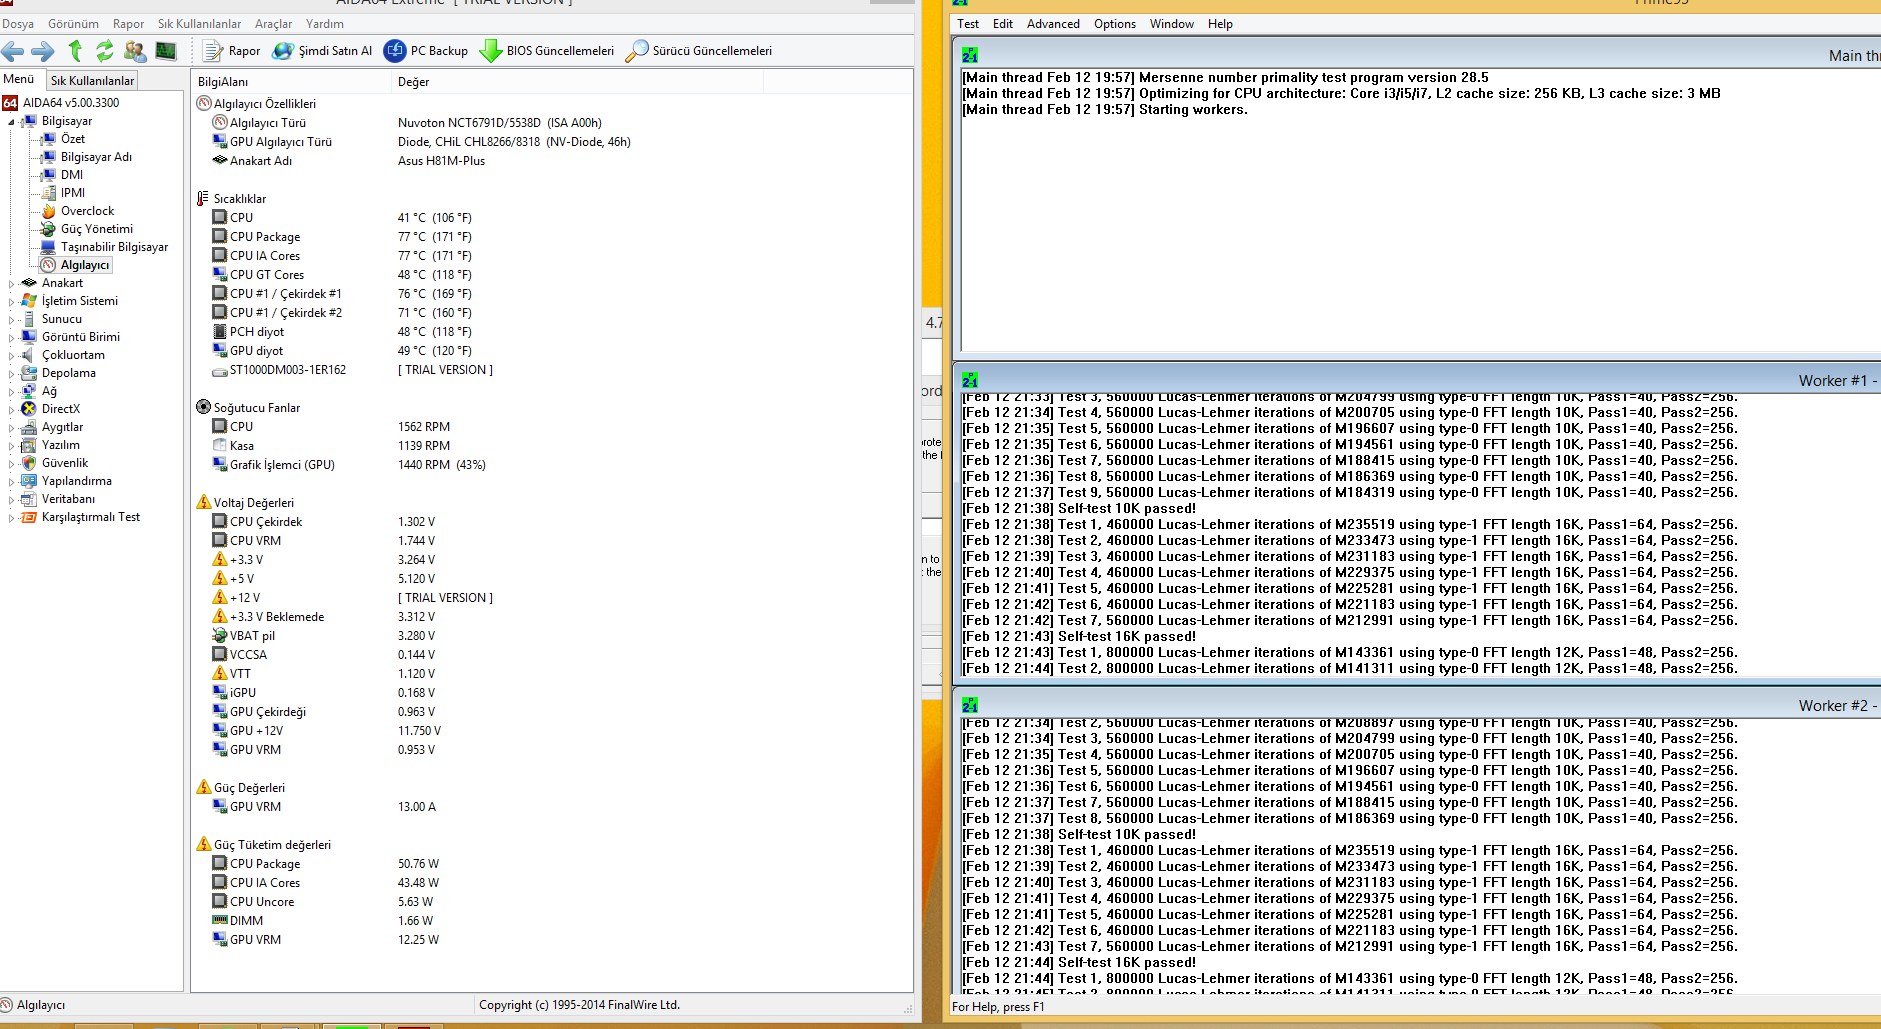This screenshot has width=1881, height=1029.
Task: Expand the Çokluortam tree node
Action: pyautogui.click(x=11, y=356)
